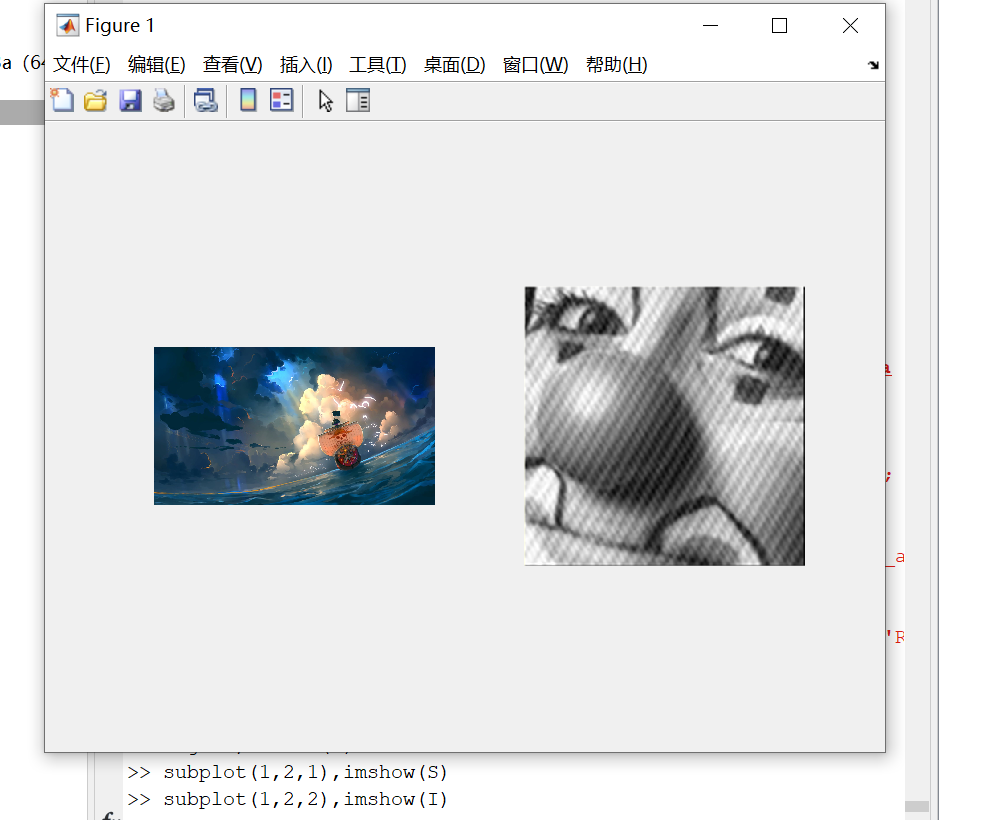This screenshot has width=991, height=820.
Task: Open the 工具(T) menu
Action: coord(377,64)
